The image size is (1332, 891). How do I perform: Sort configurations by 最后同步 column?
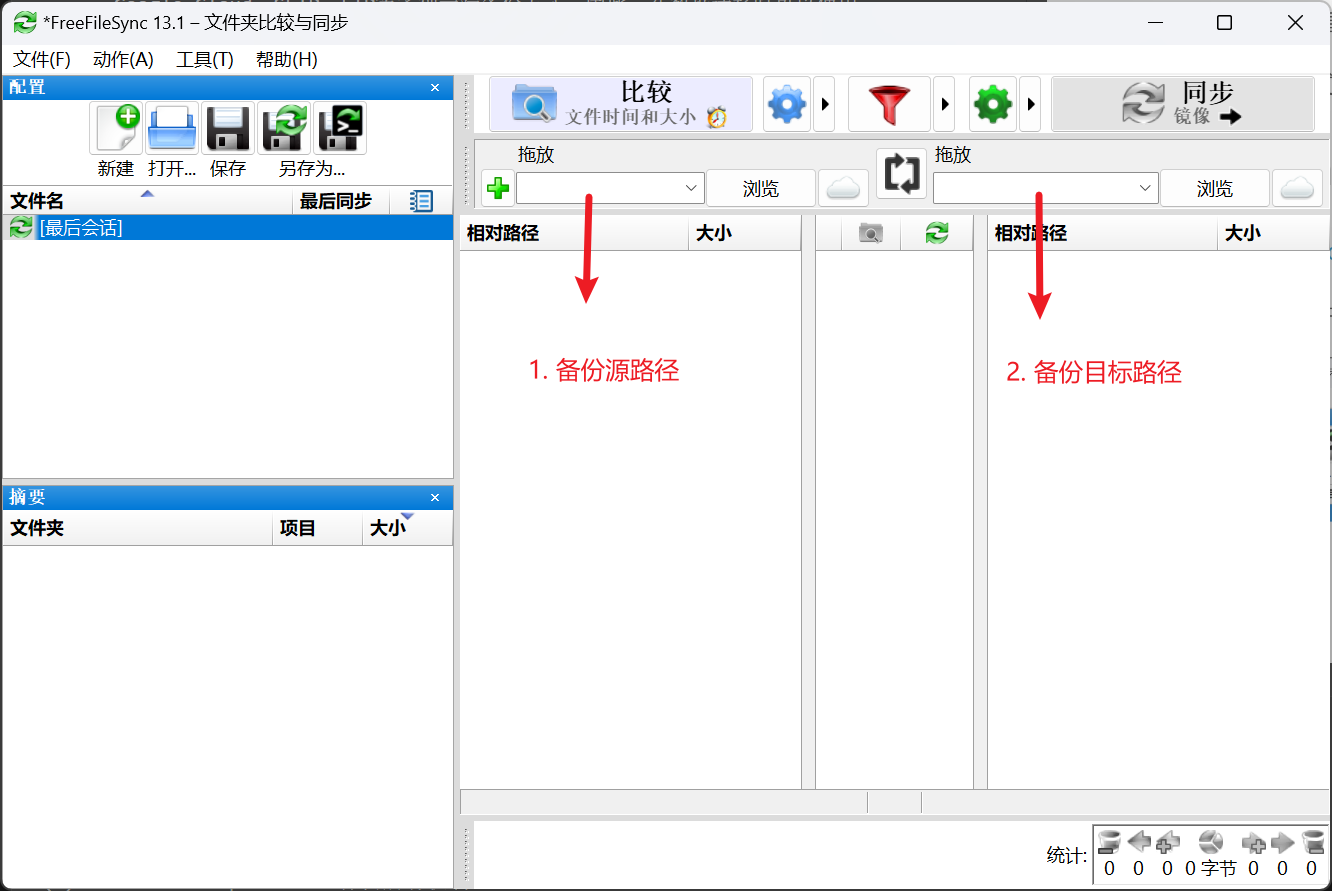[x=342, y=201]
